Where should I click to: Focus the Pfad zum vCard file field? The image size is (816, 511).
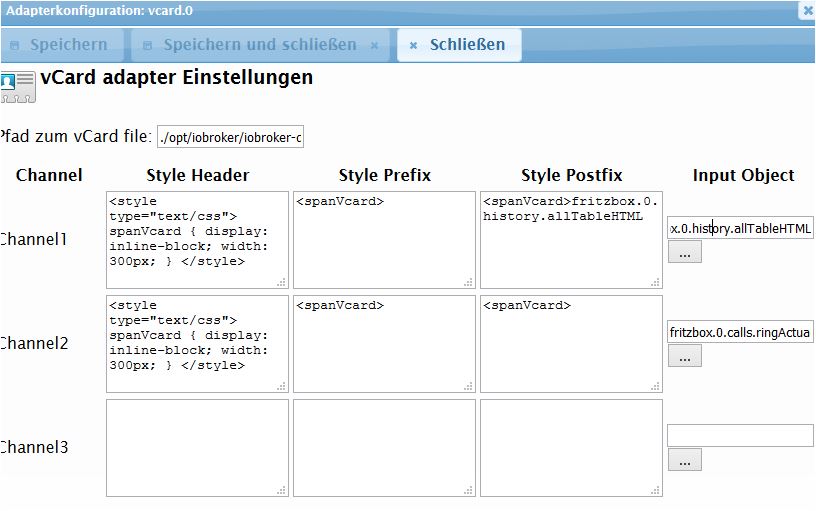tap(230, 136)
